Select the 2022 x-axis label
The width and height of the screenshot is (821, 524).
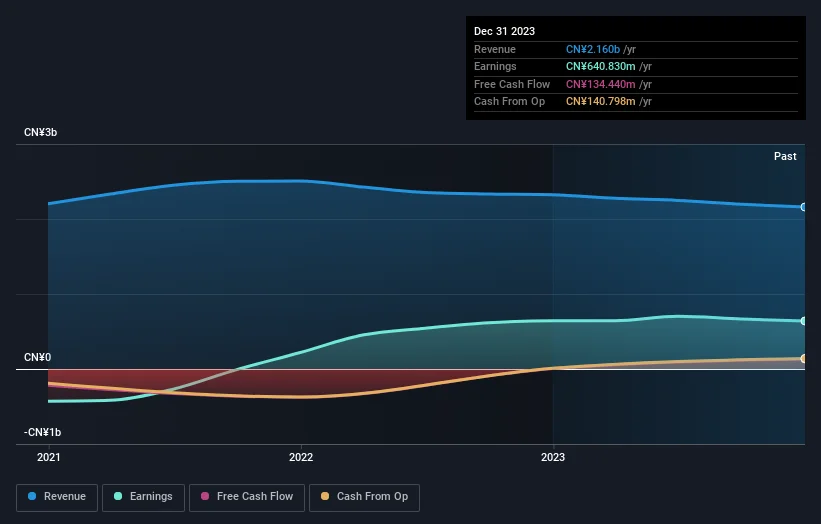[x=300, y=458]
